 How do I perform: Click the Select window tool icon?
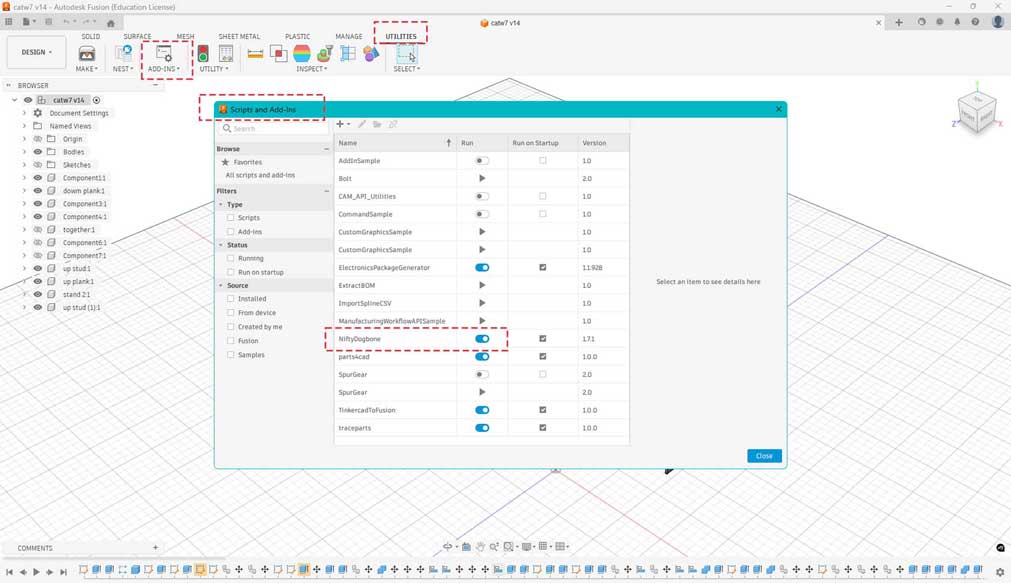coord(406,54)
